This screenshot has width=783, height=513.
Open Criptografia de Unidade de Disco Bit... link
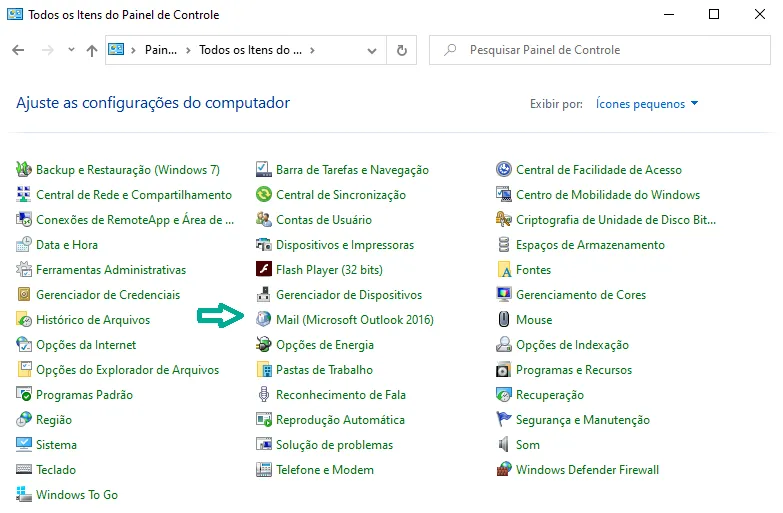coord(616,220)
